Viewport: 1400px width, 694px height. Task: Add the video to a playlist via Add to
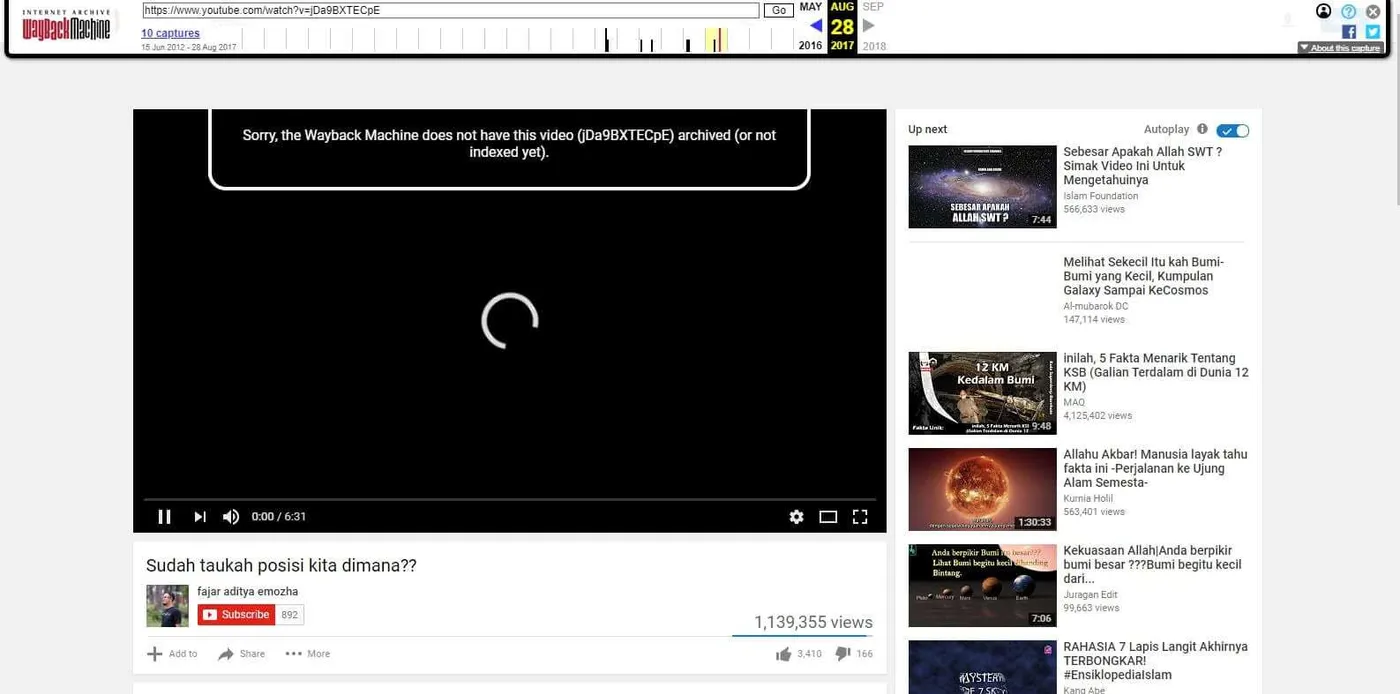coord(172,654)
